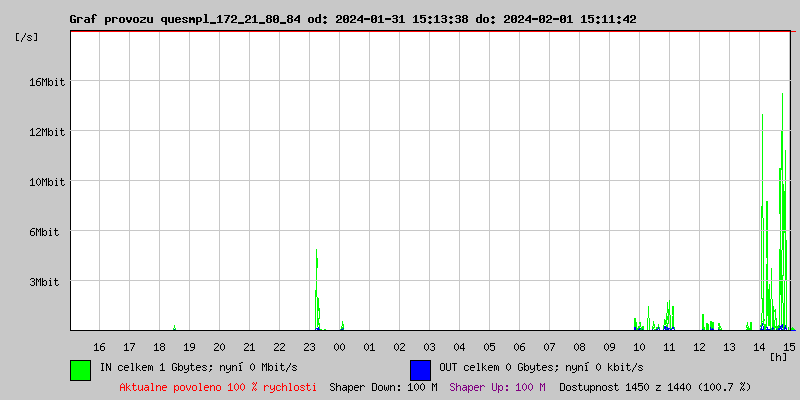Click the 'Shaper Down: 100 M' text
Viewport: 800px width, 400px height.
coord(383,386)
